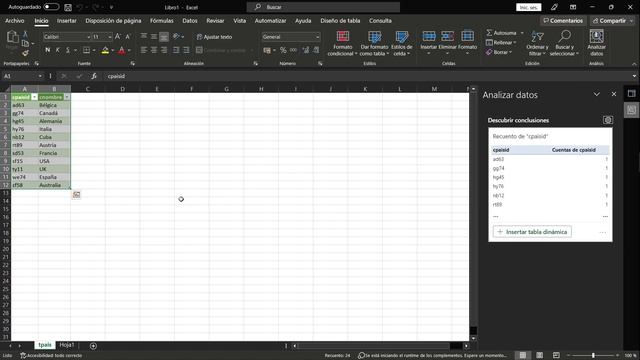Click settings gear in Descubrir conclusiones
The image size is (640, 360).
pos(607,120)
